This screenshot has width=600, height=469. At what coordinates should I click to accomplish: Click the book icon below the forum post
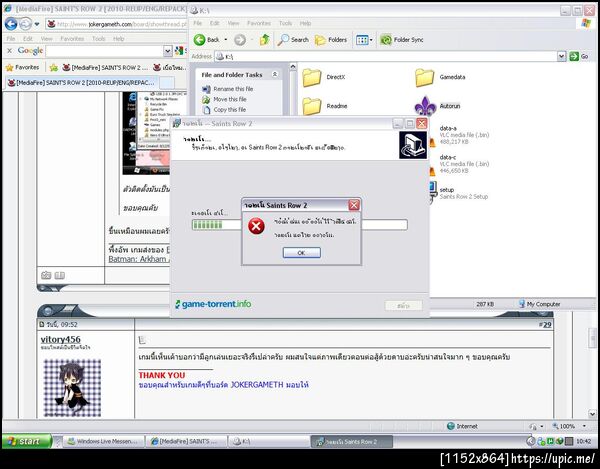pyautogui.click(x=60, y=275)
